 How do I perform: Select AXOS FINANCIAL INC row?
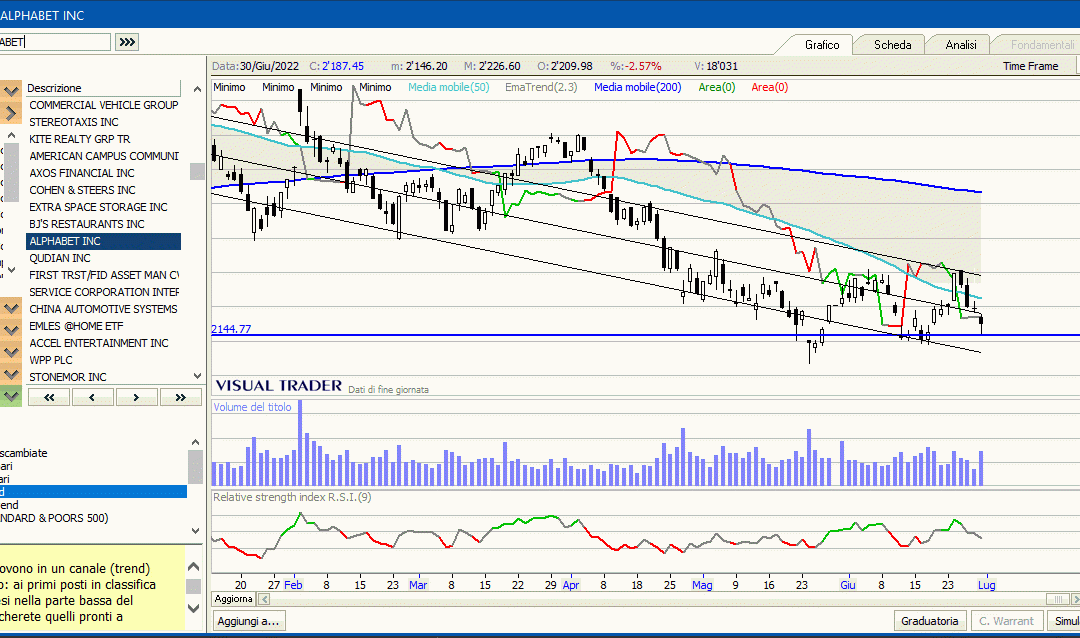103,173
